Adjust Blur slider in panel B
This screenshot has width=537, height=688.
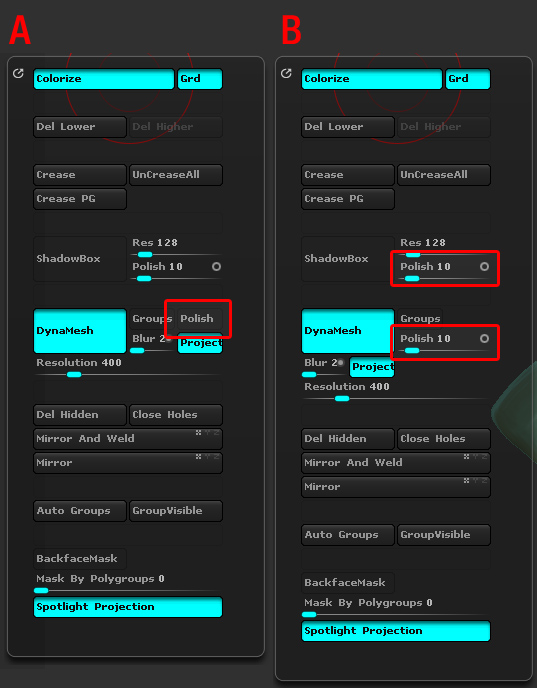(x=324, y=368)
